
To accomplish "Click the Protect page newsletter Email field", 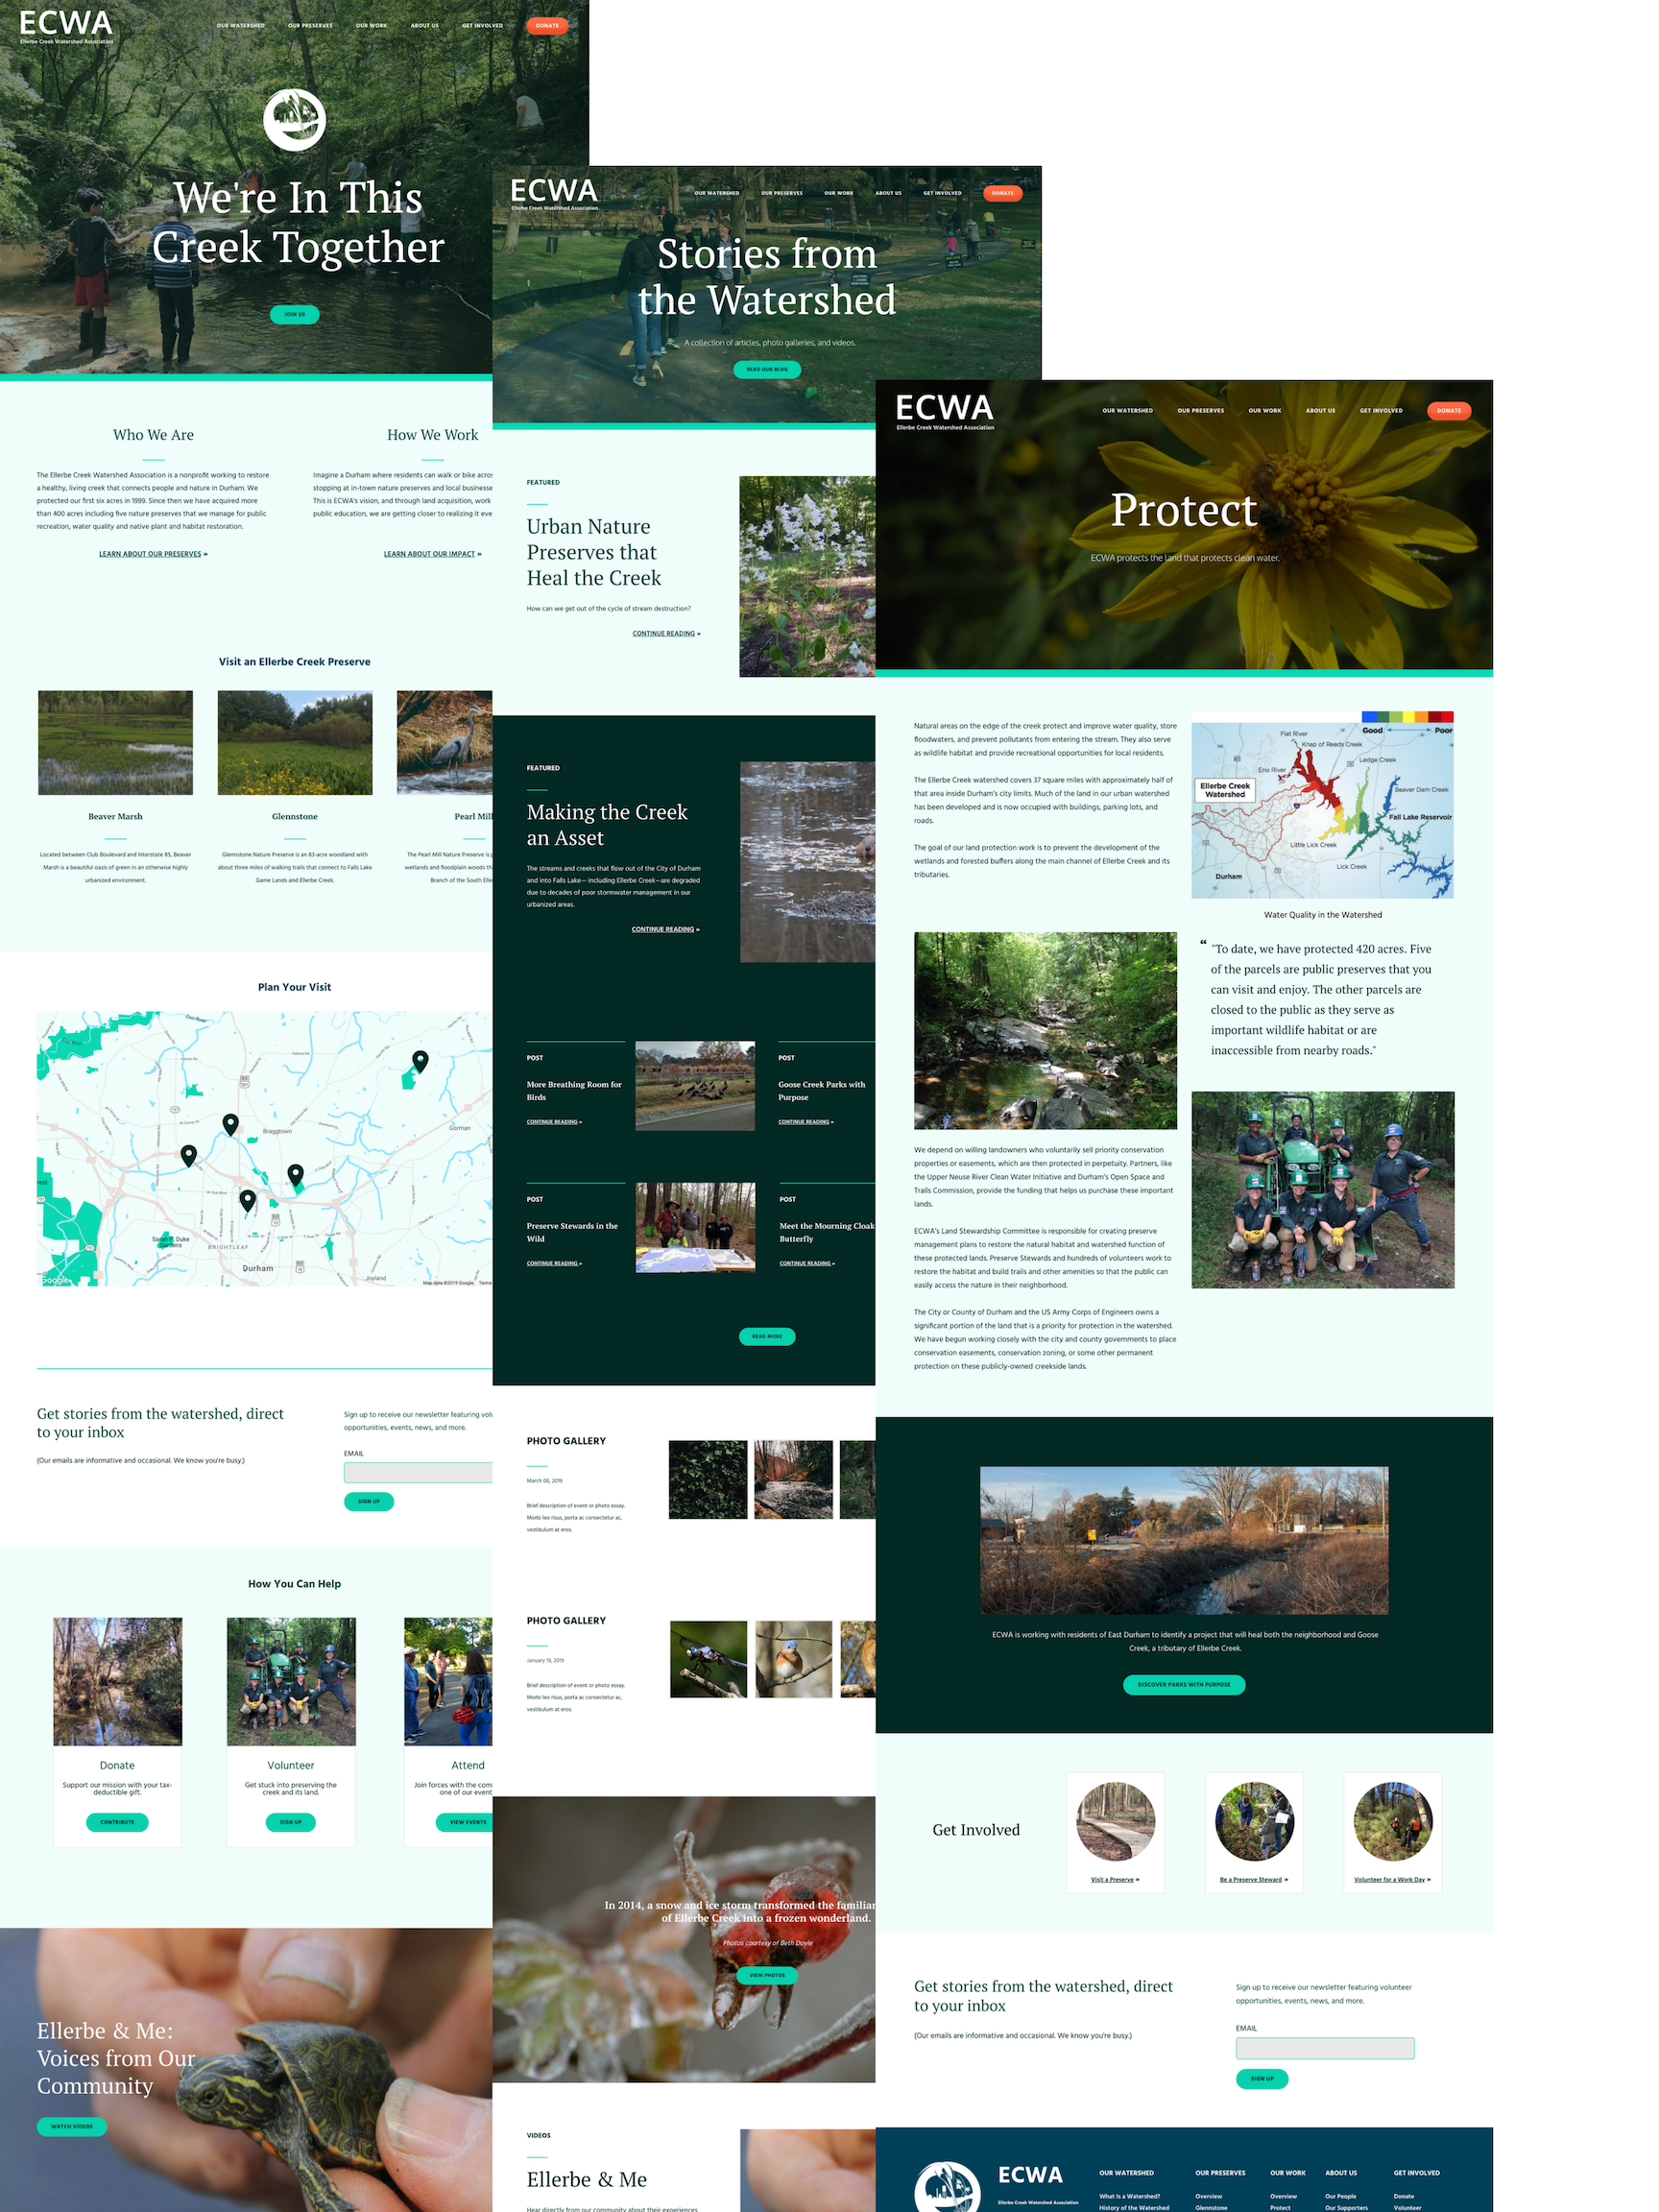I will click(x=1325, y=2048).
